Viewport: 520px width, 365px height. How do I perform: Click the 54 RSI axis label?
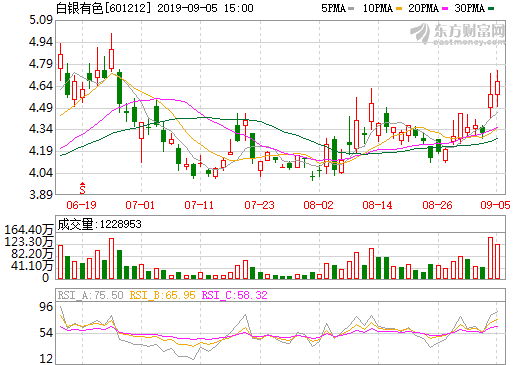[46, 333]
